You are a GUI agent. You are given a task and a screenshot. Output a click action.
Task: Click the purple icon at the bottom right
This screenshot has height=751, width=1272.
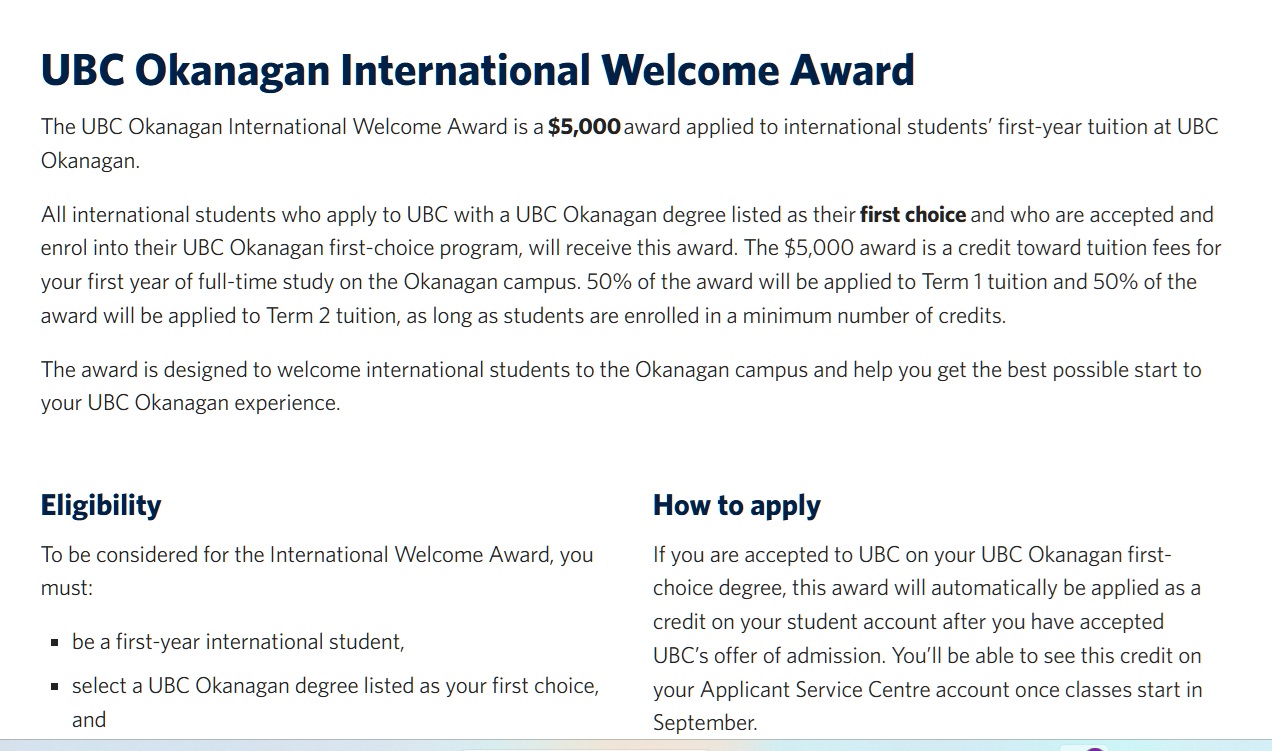coord(1095,747)
